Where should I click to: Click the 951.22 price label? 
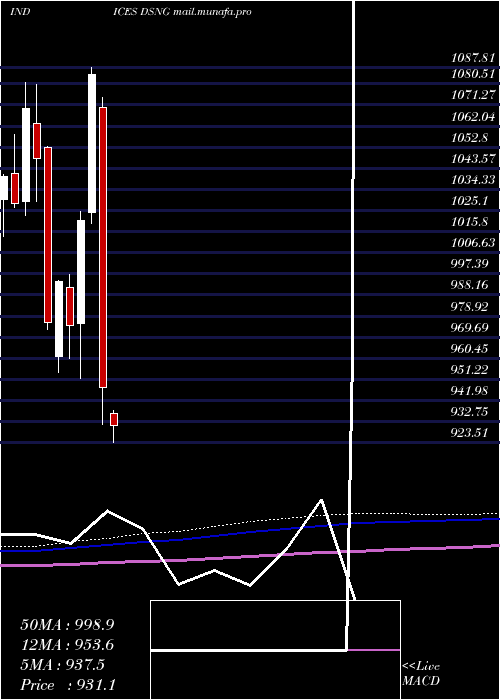470,370
